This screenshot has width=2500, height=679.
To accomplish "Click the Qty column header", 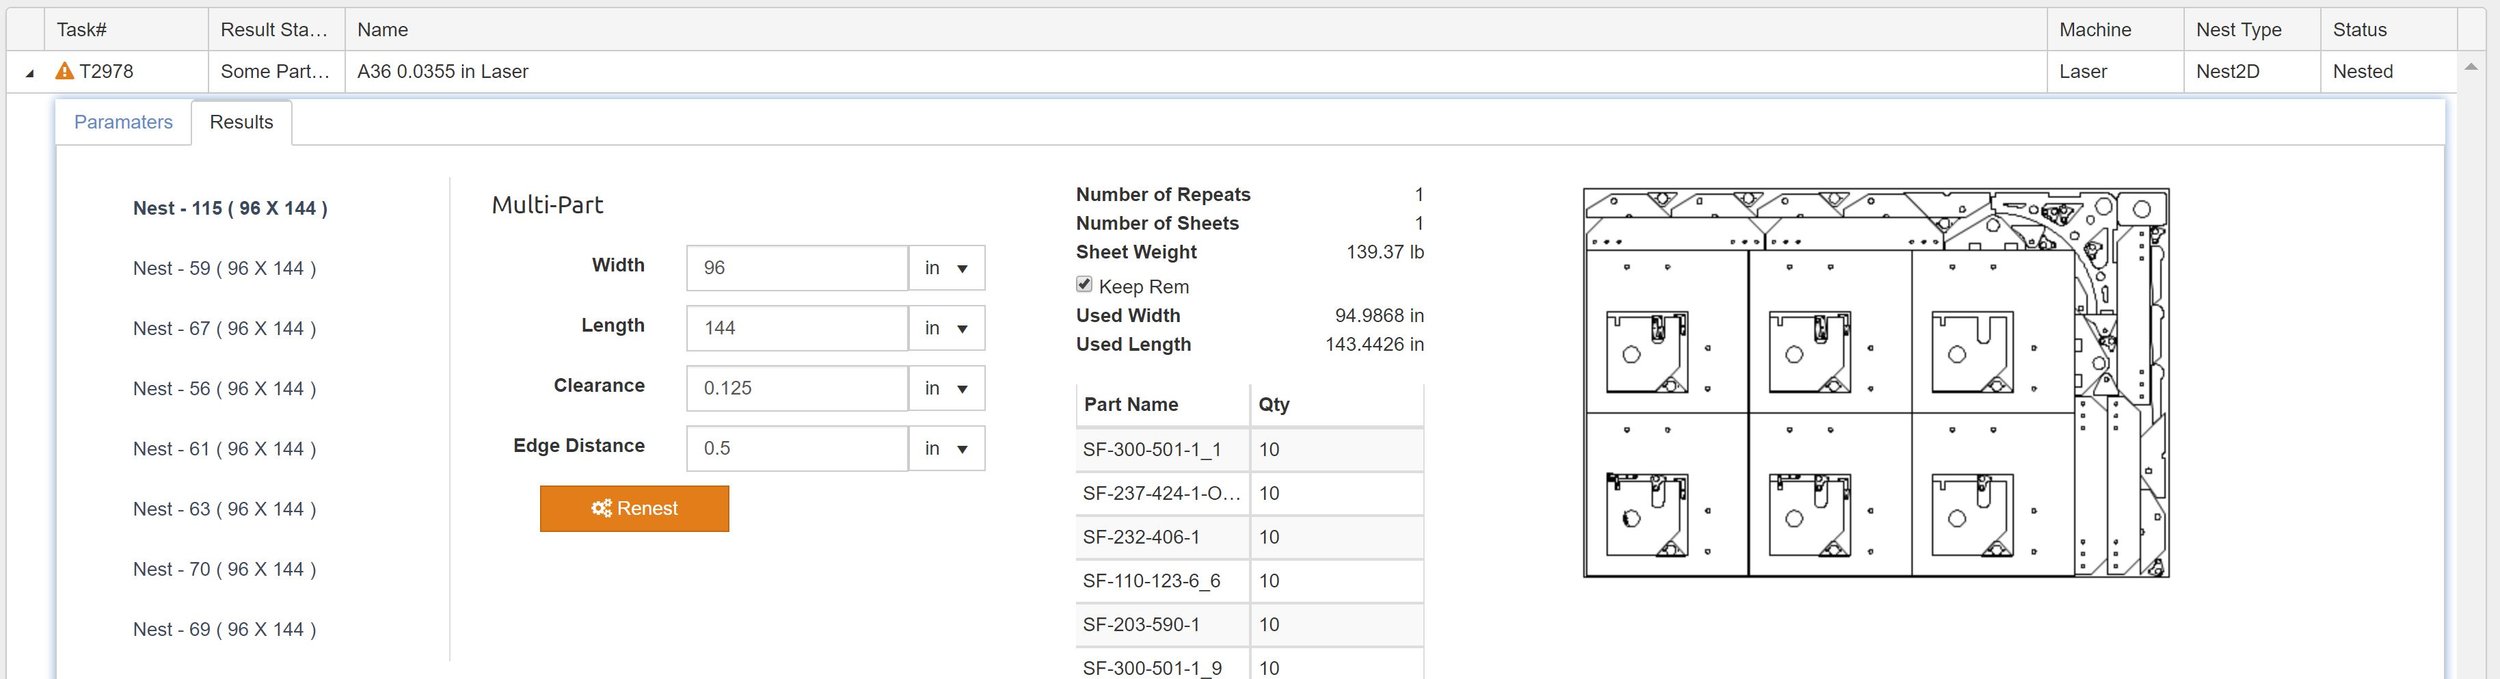I will tap(1337, 404).
